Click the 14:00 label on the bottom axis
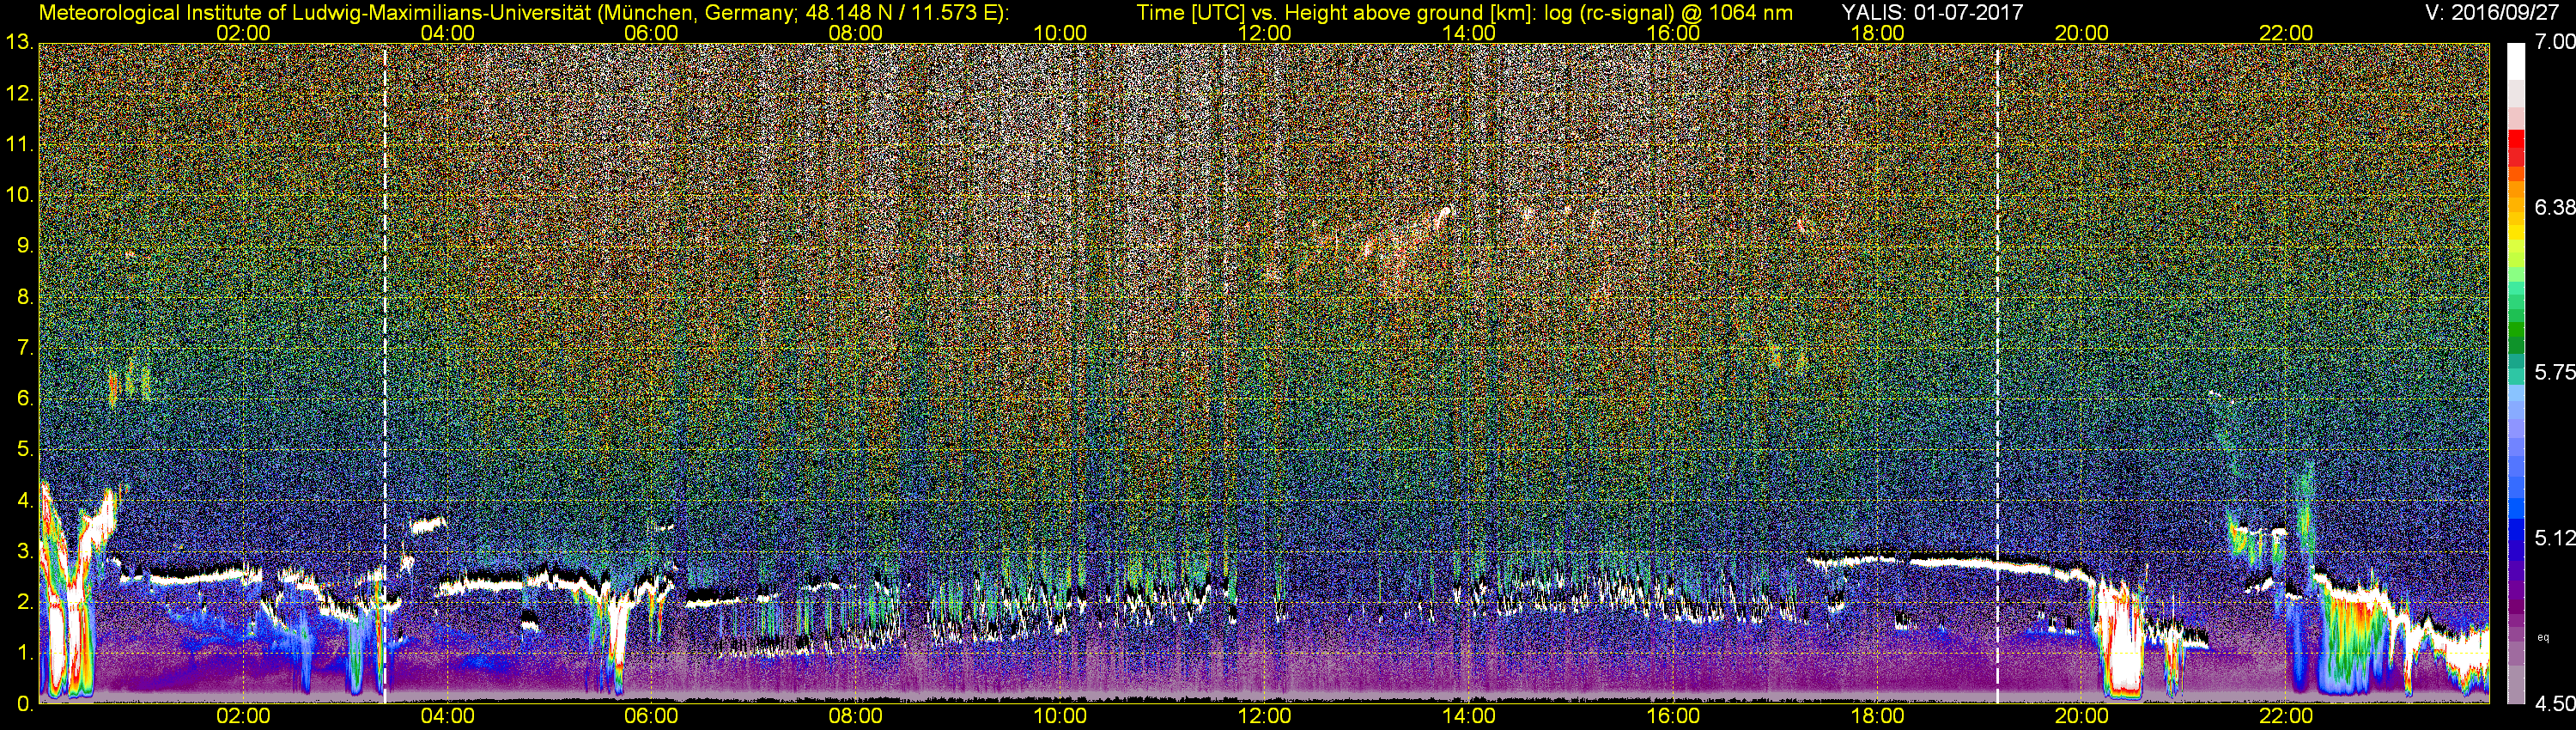Image resolution: width=2576 pixels, height=730 pixels. (1469, 716)
